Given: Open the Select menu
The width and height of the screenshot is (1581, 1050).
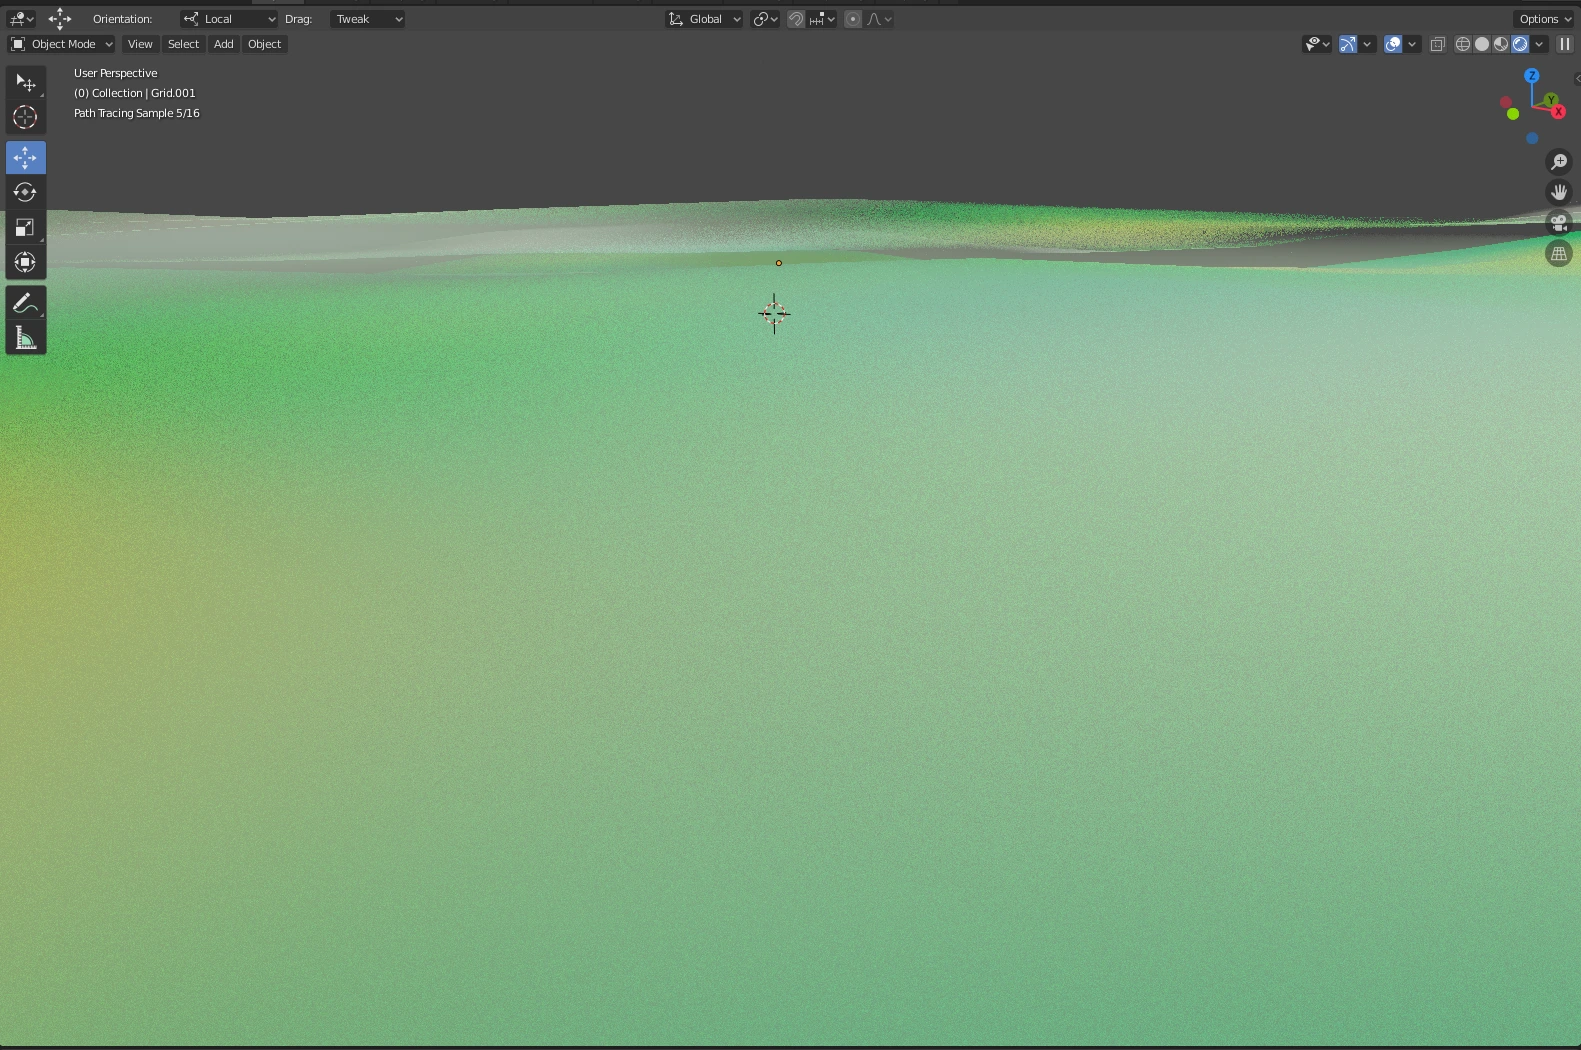Looking at the screenshot, I should (183, 44).
